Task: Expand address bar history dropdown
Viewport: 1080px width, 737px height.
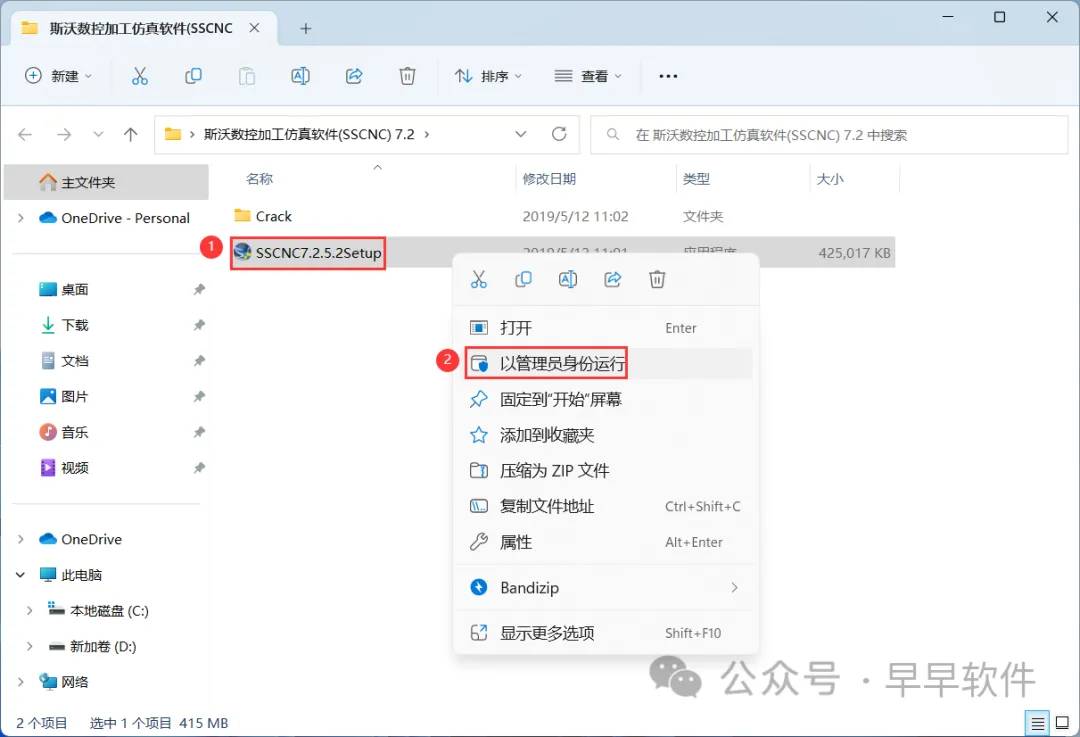Action: pos(521,134)
